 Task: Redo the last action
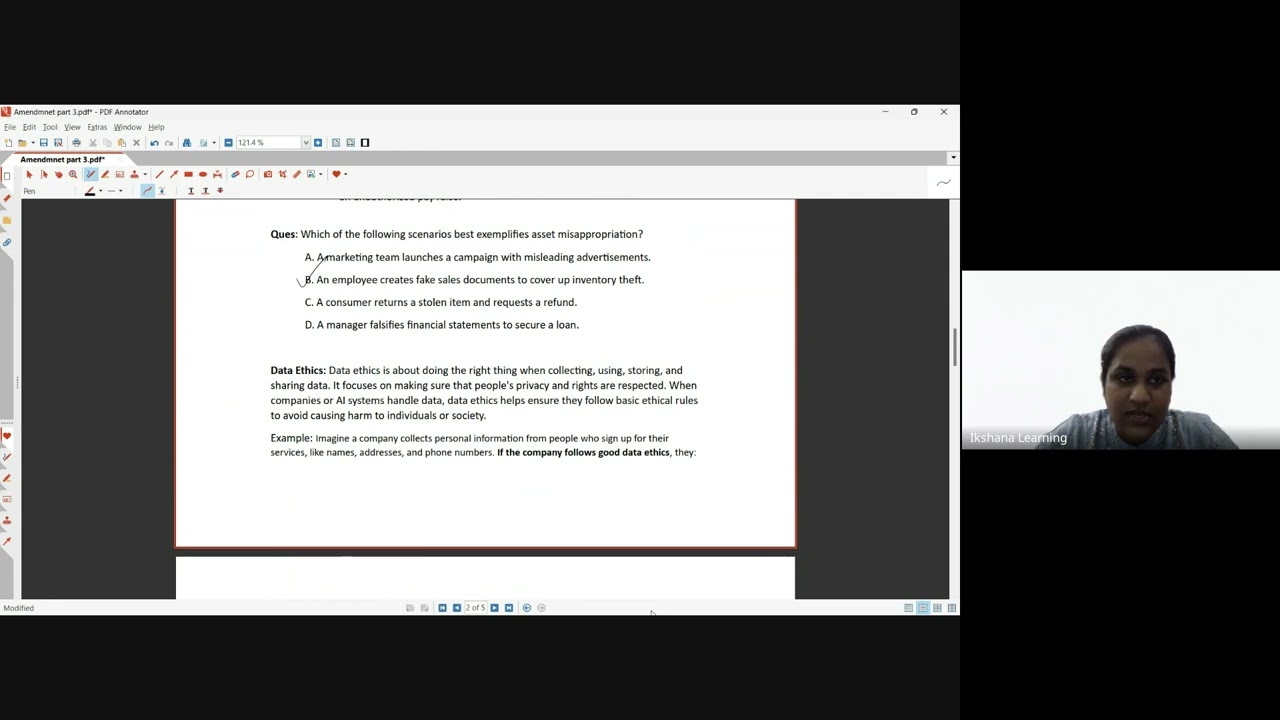coord(169,142)
